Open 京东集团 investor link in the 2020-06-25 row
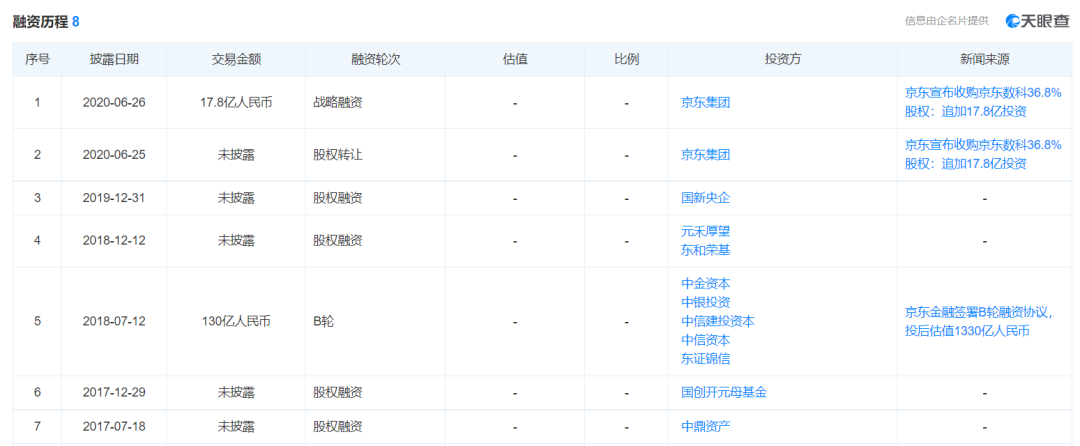 click(x=705, y=155)
